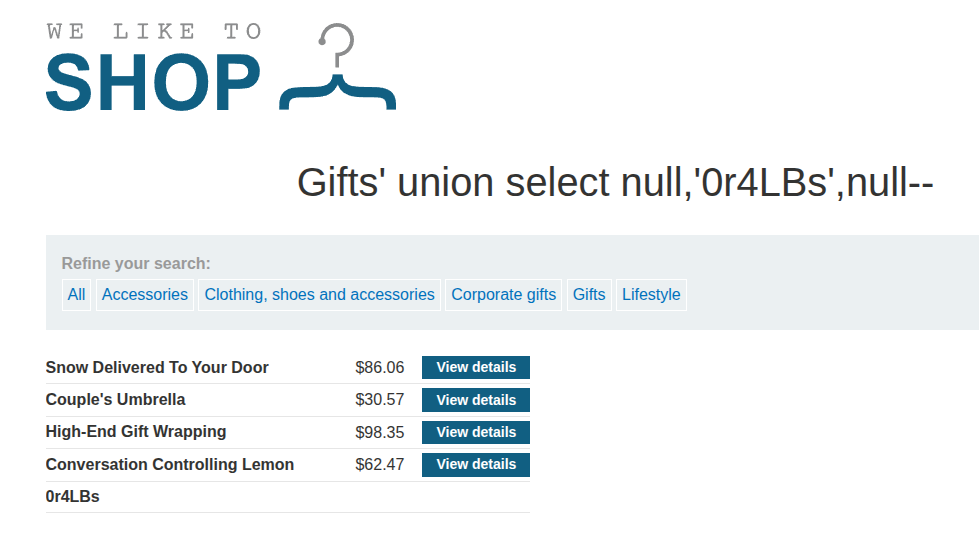979x546 pixels.
Task: Select the All category filter
Action: (x=76, y=294)
